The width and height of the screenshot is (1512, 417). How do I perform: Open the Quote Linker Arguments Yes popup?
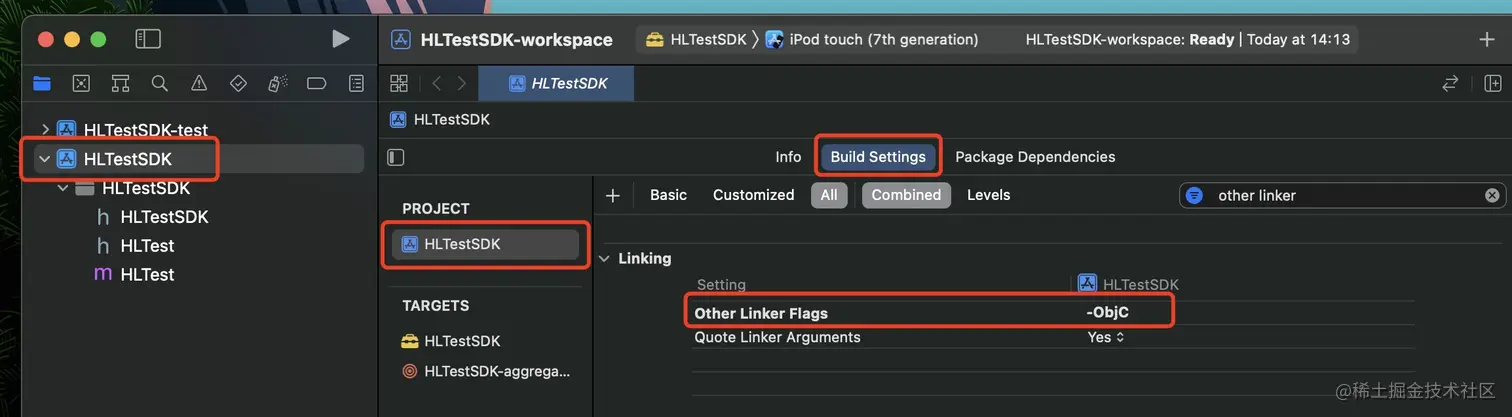1106,337
